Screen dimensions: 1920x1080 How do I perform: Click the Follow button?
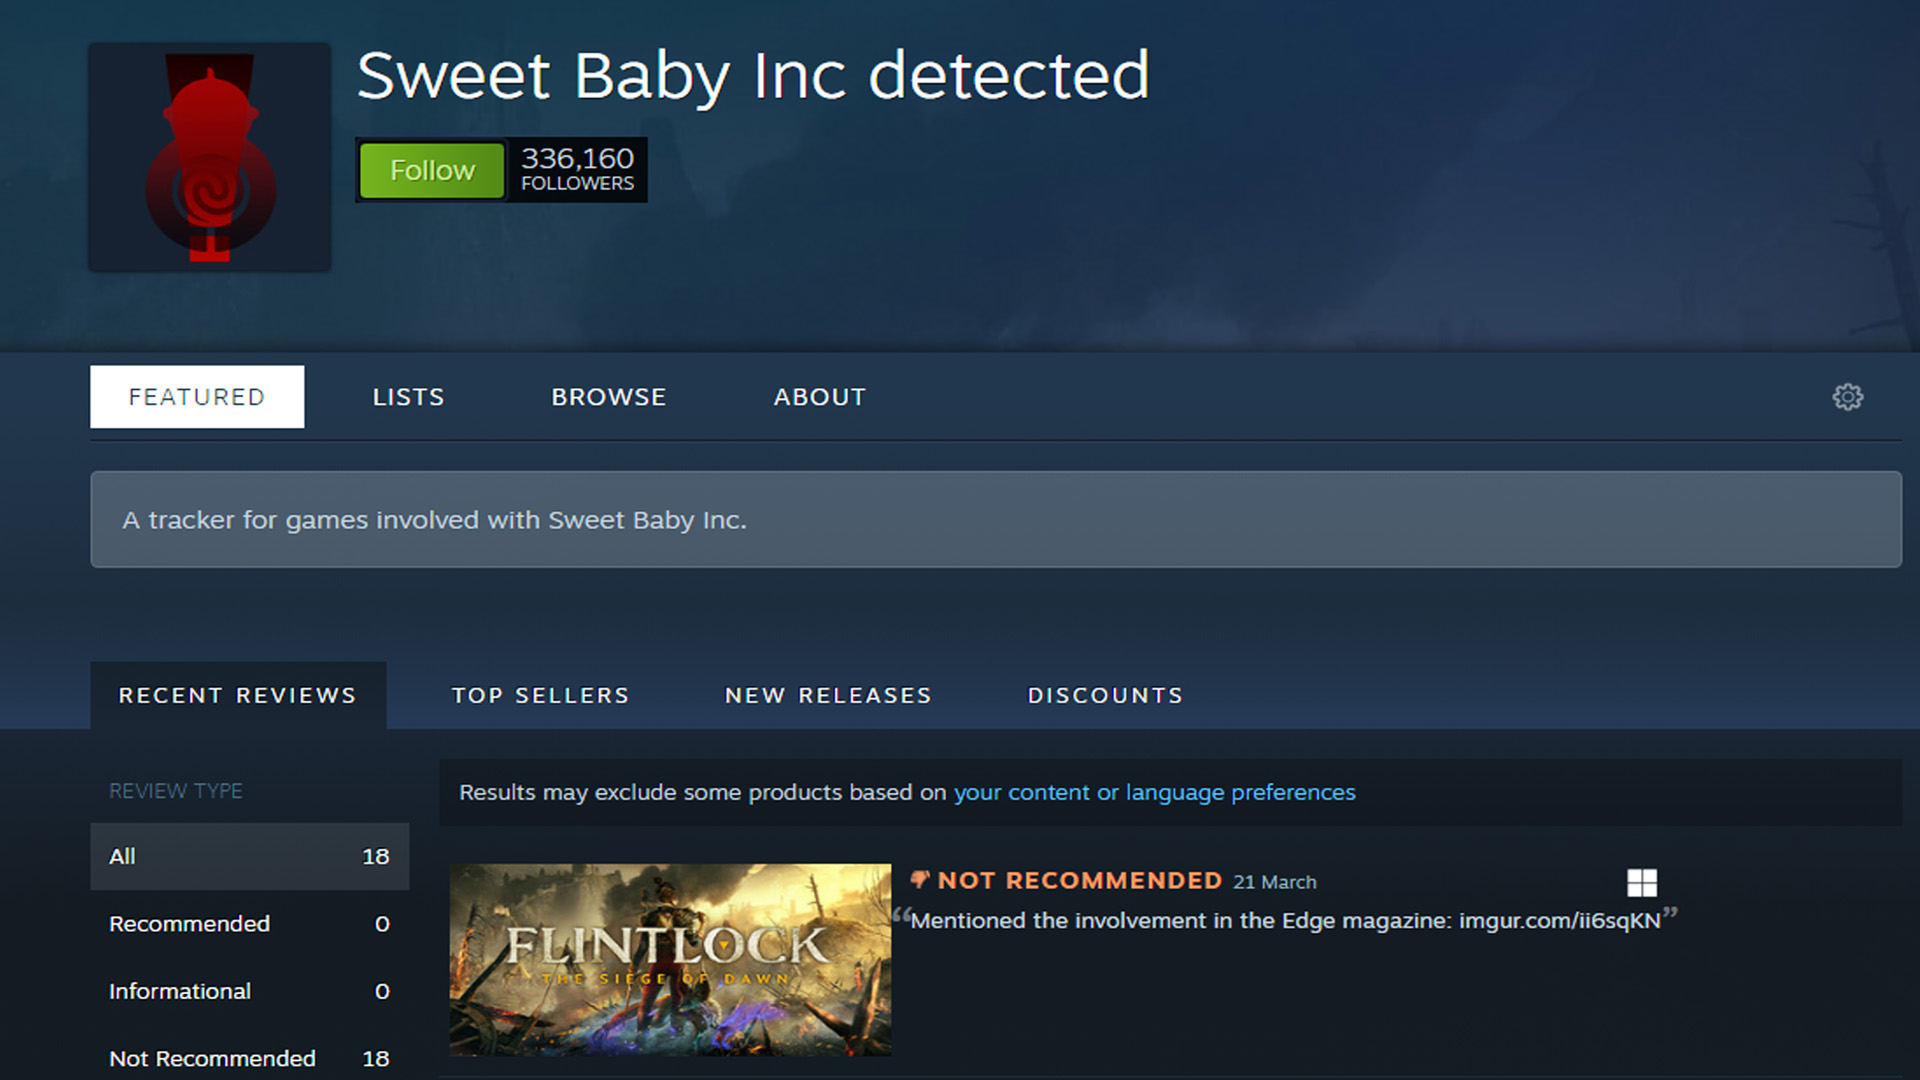tap(431, 170)
